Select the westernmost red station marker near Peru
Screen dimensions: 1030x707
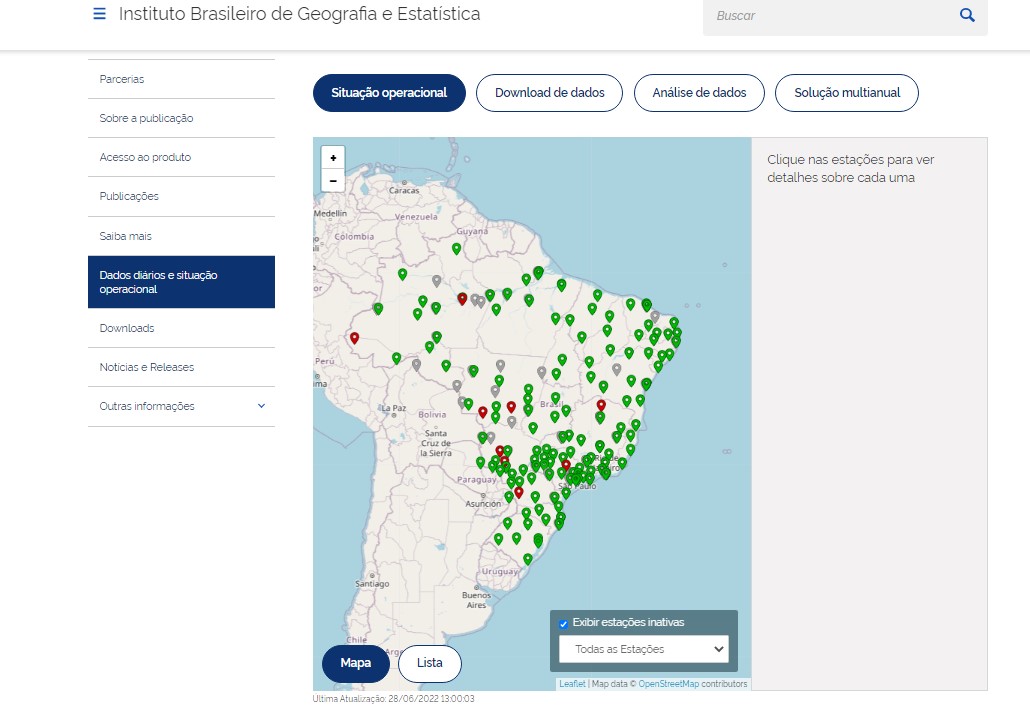[x=354, y=338]
